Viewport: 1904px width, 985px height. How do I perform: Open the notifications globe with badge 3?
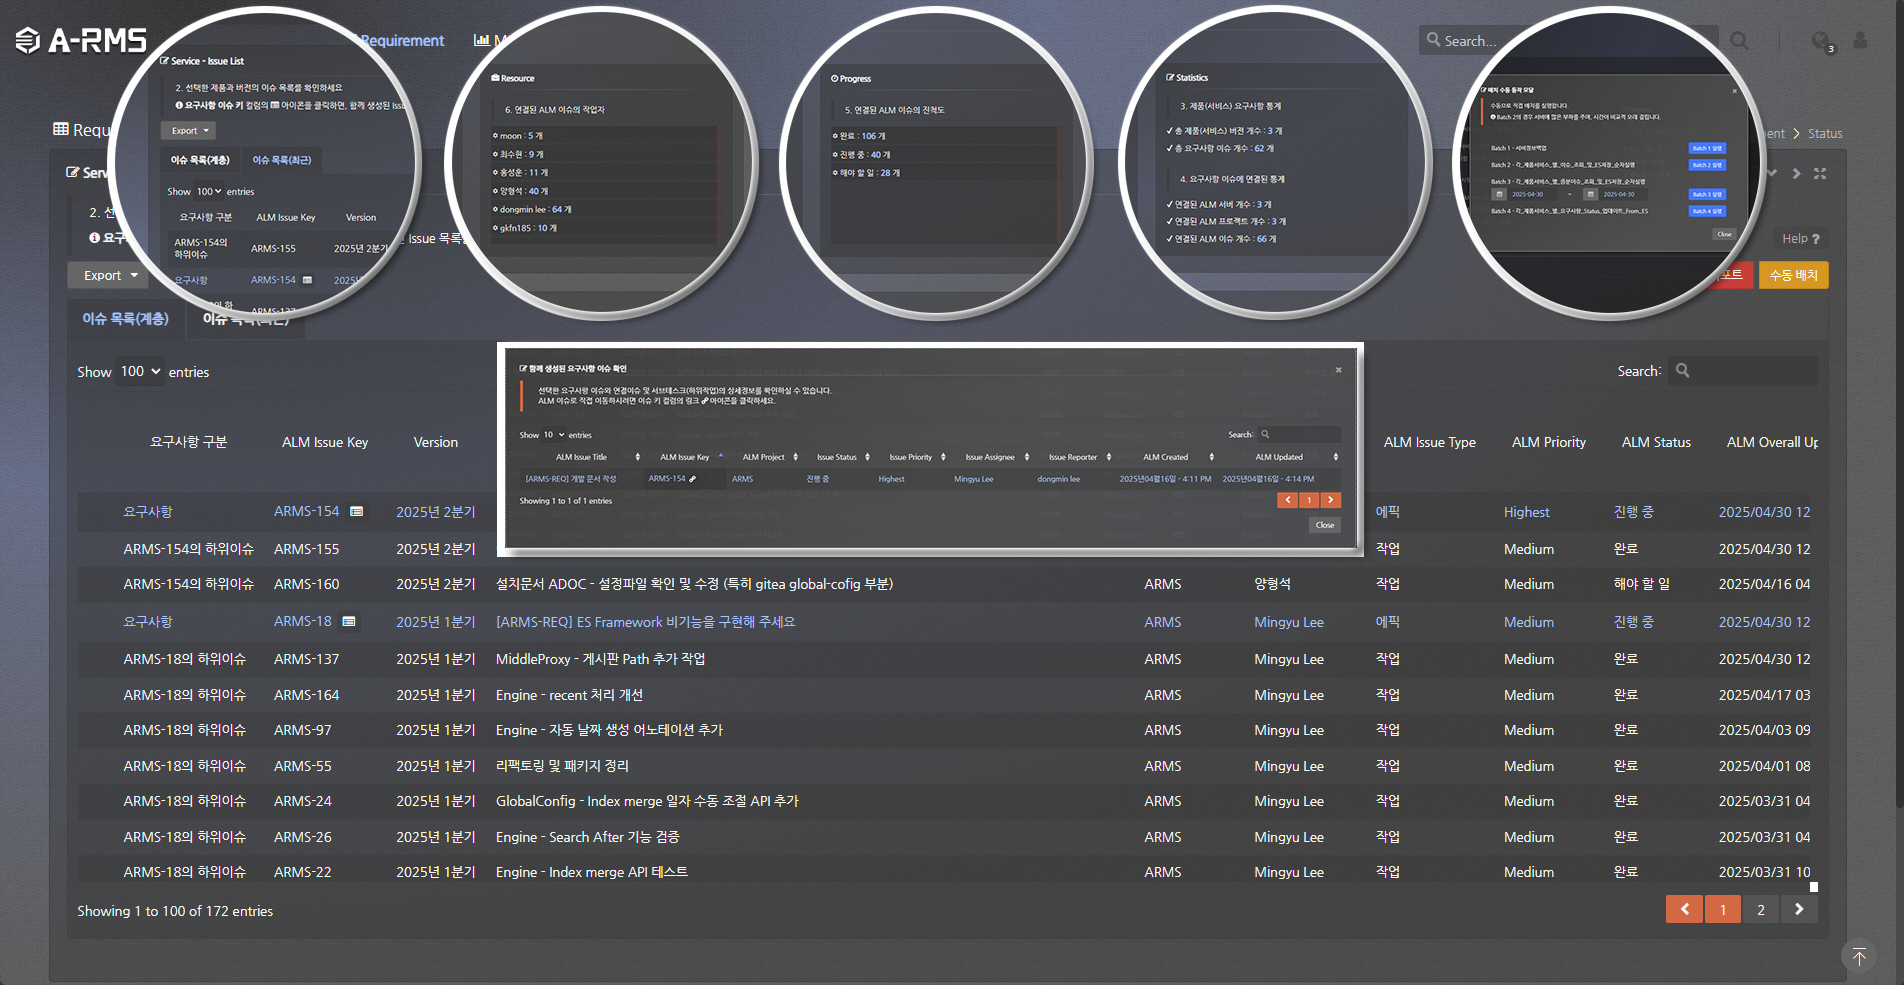pyautogui.click(x=1821, y=41)
